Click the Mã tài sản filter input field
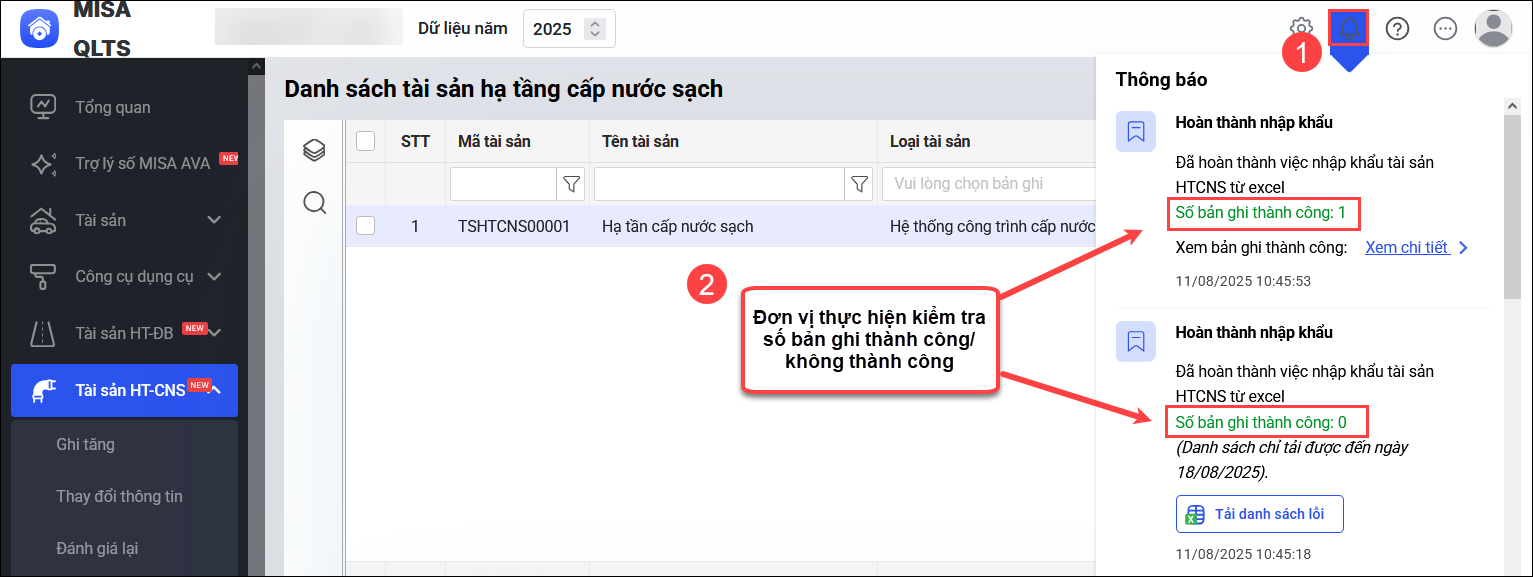 point(503,184)
